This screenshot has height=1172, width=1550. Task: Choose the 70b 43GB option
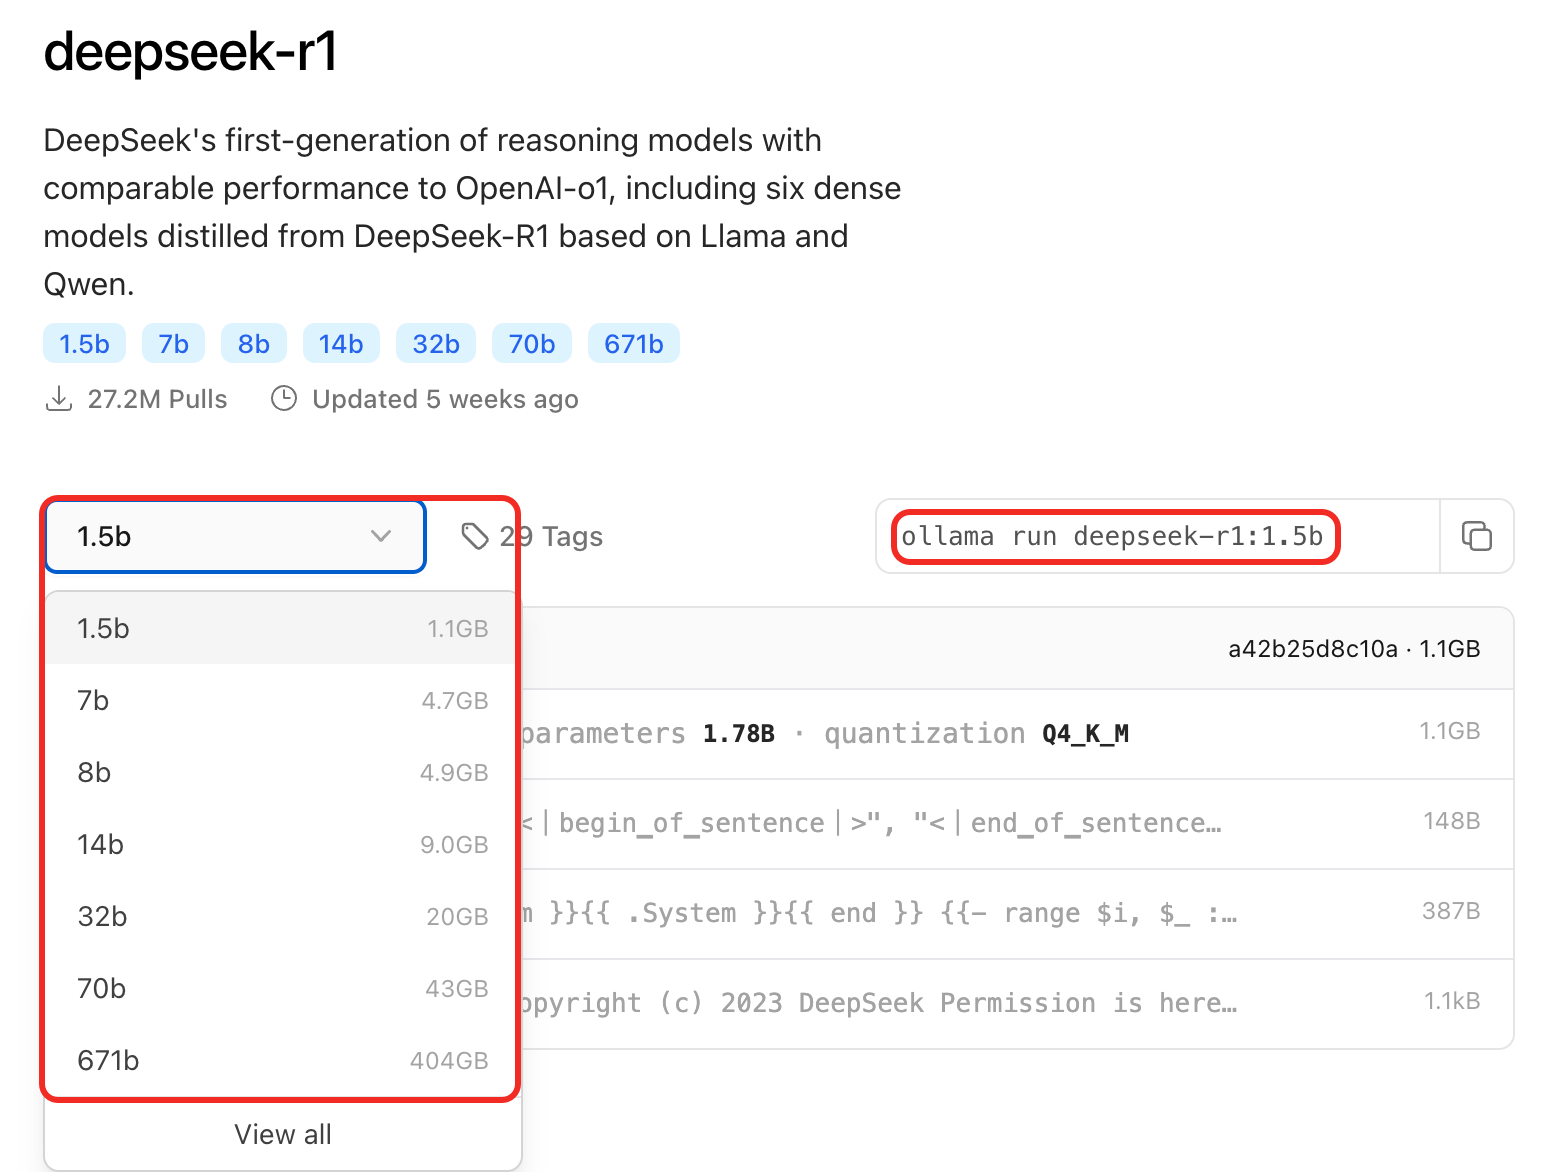pyautogui.click(x=282, y=989)
